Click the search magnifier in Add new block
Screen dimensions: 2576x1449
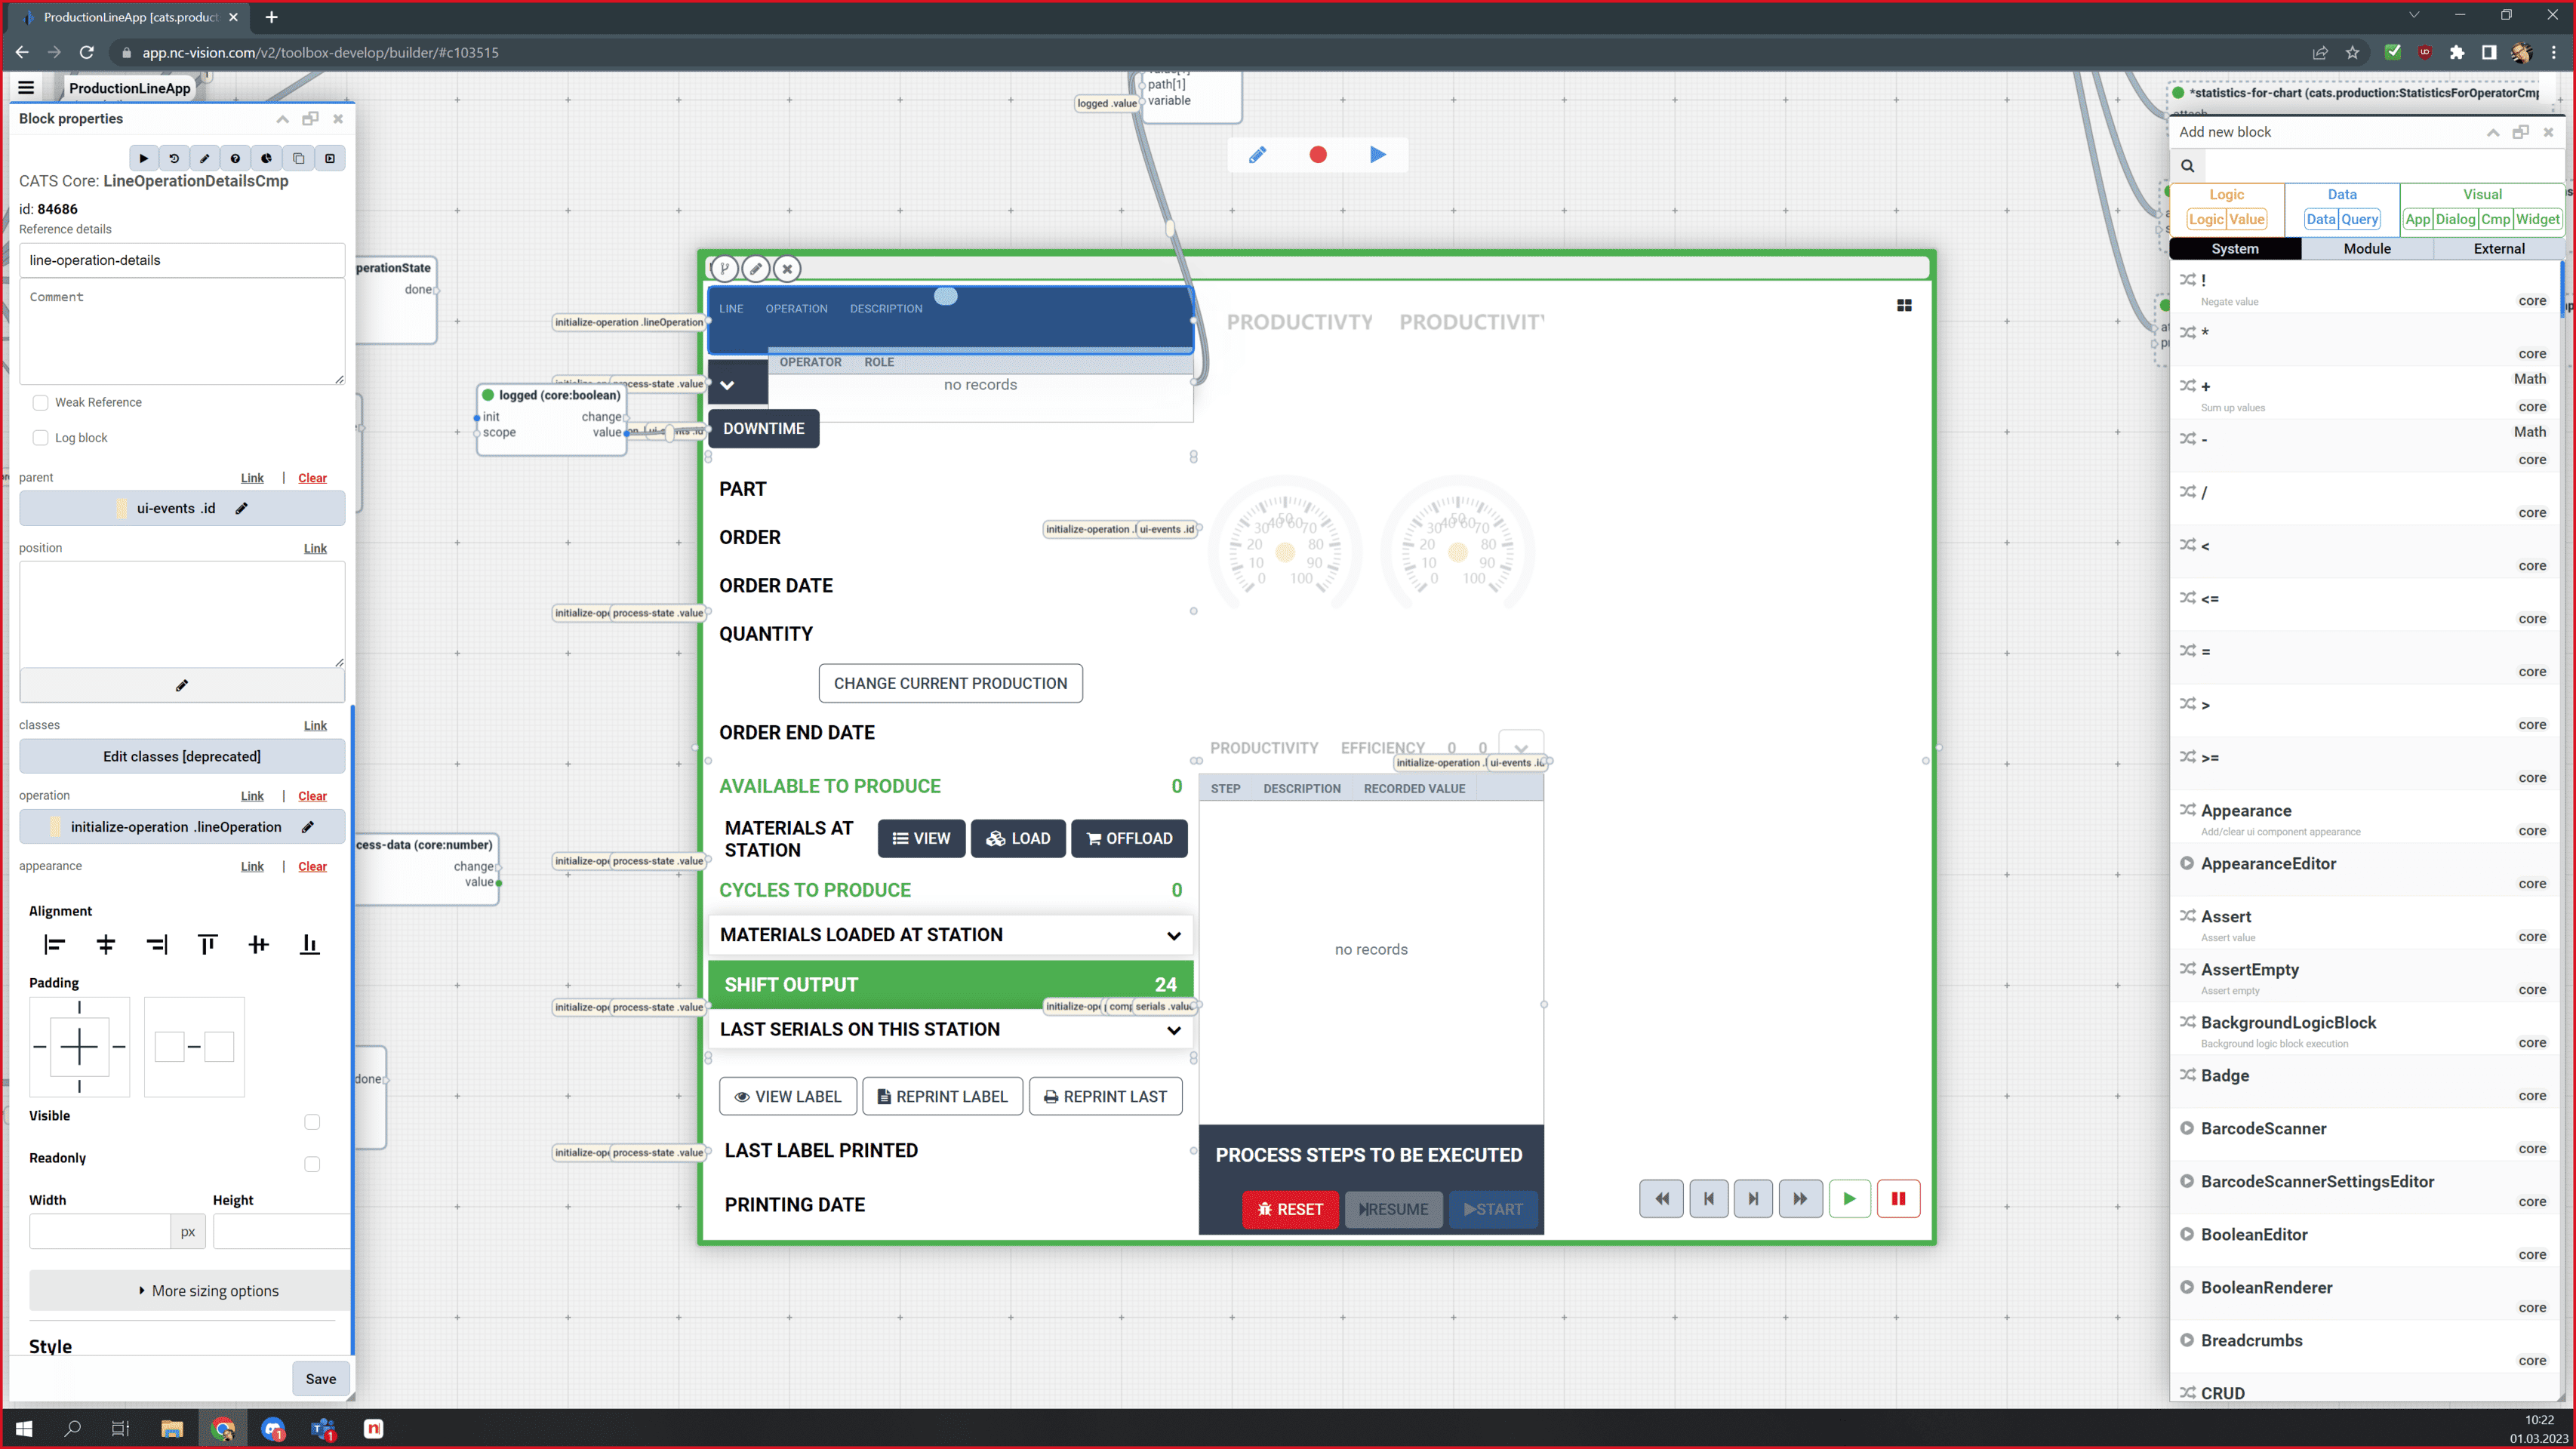pyautogui.click(x=2188, y=166)
